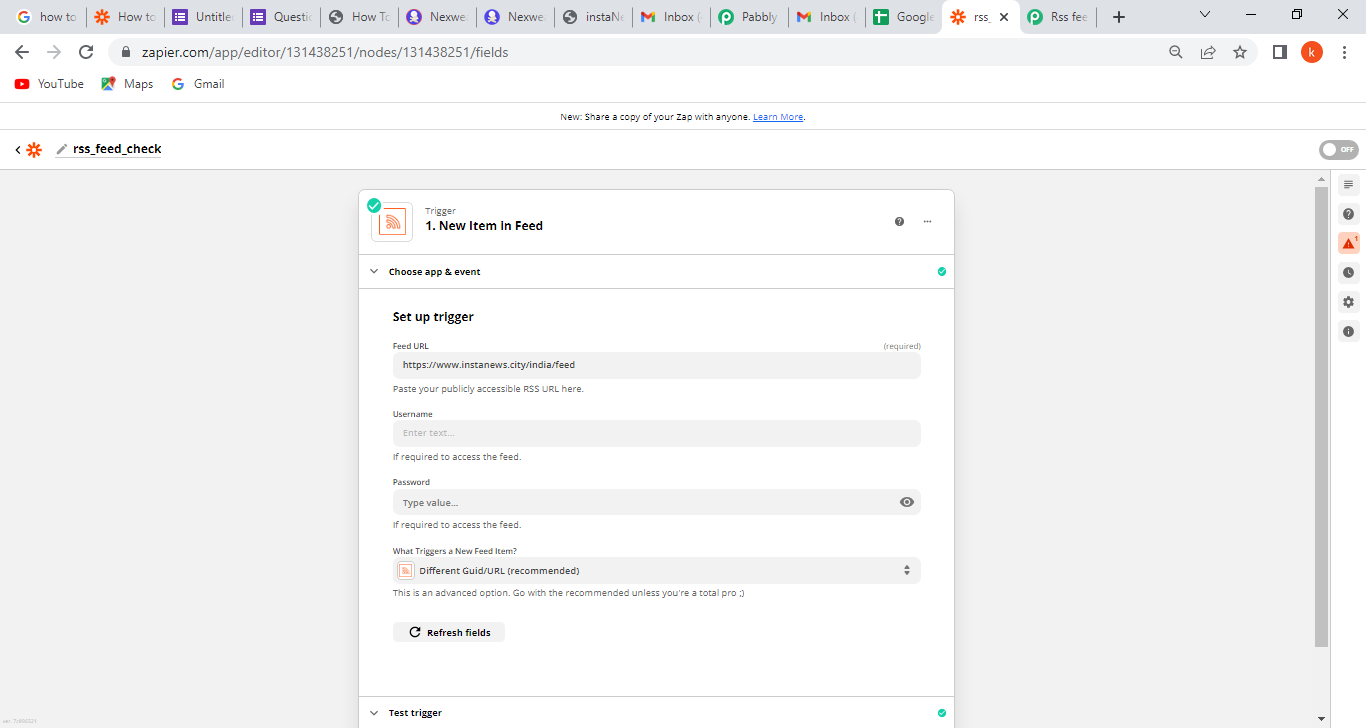
Task: Open the settings gear icon in sidebar
Action: click(x=1348, y=302)
